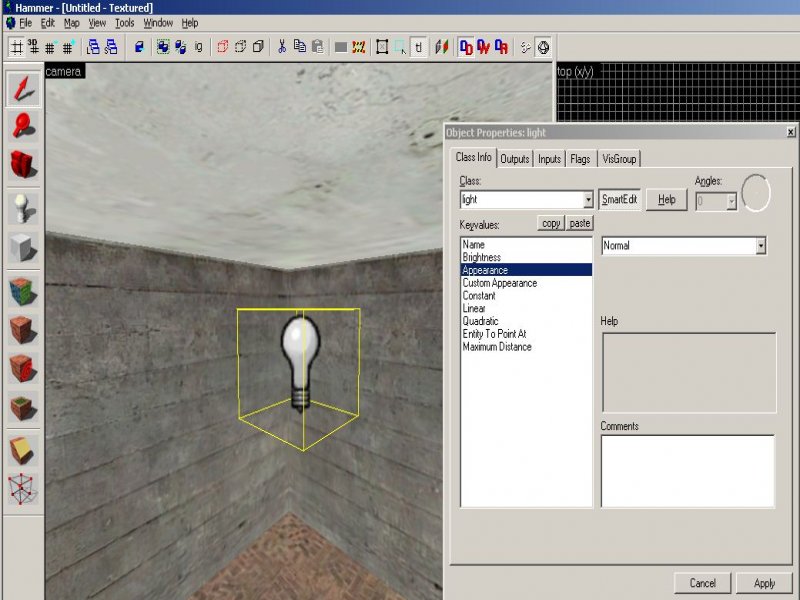Viewport: 800px width, 600px height.
Task: Open the Vertex tool wireframe icon
Action: click(23, 490)
